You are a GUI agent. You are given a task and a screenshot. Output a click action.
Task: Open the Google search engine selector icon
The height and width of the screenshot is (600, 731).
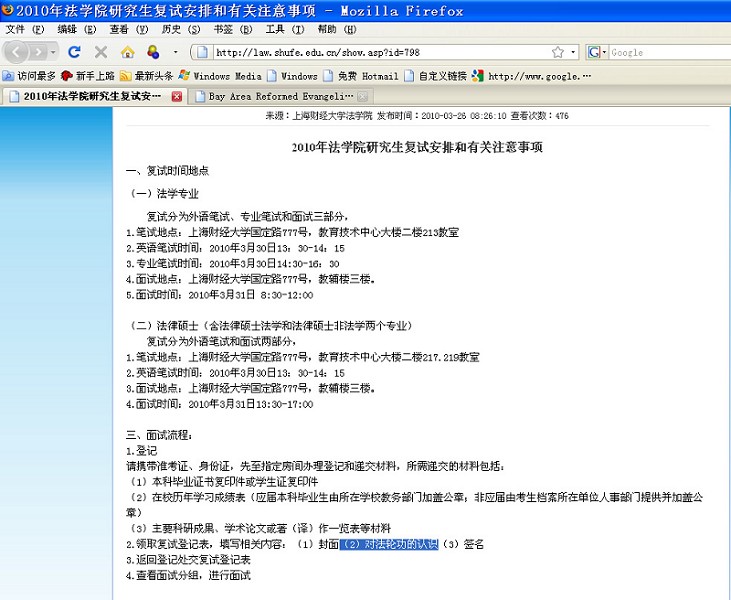597,52
